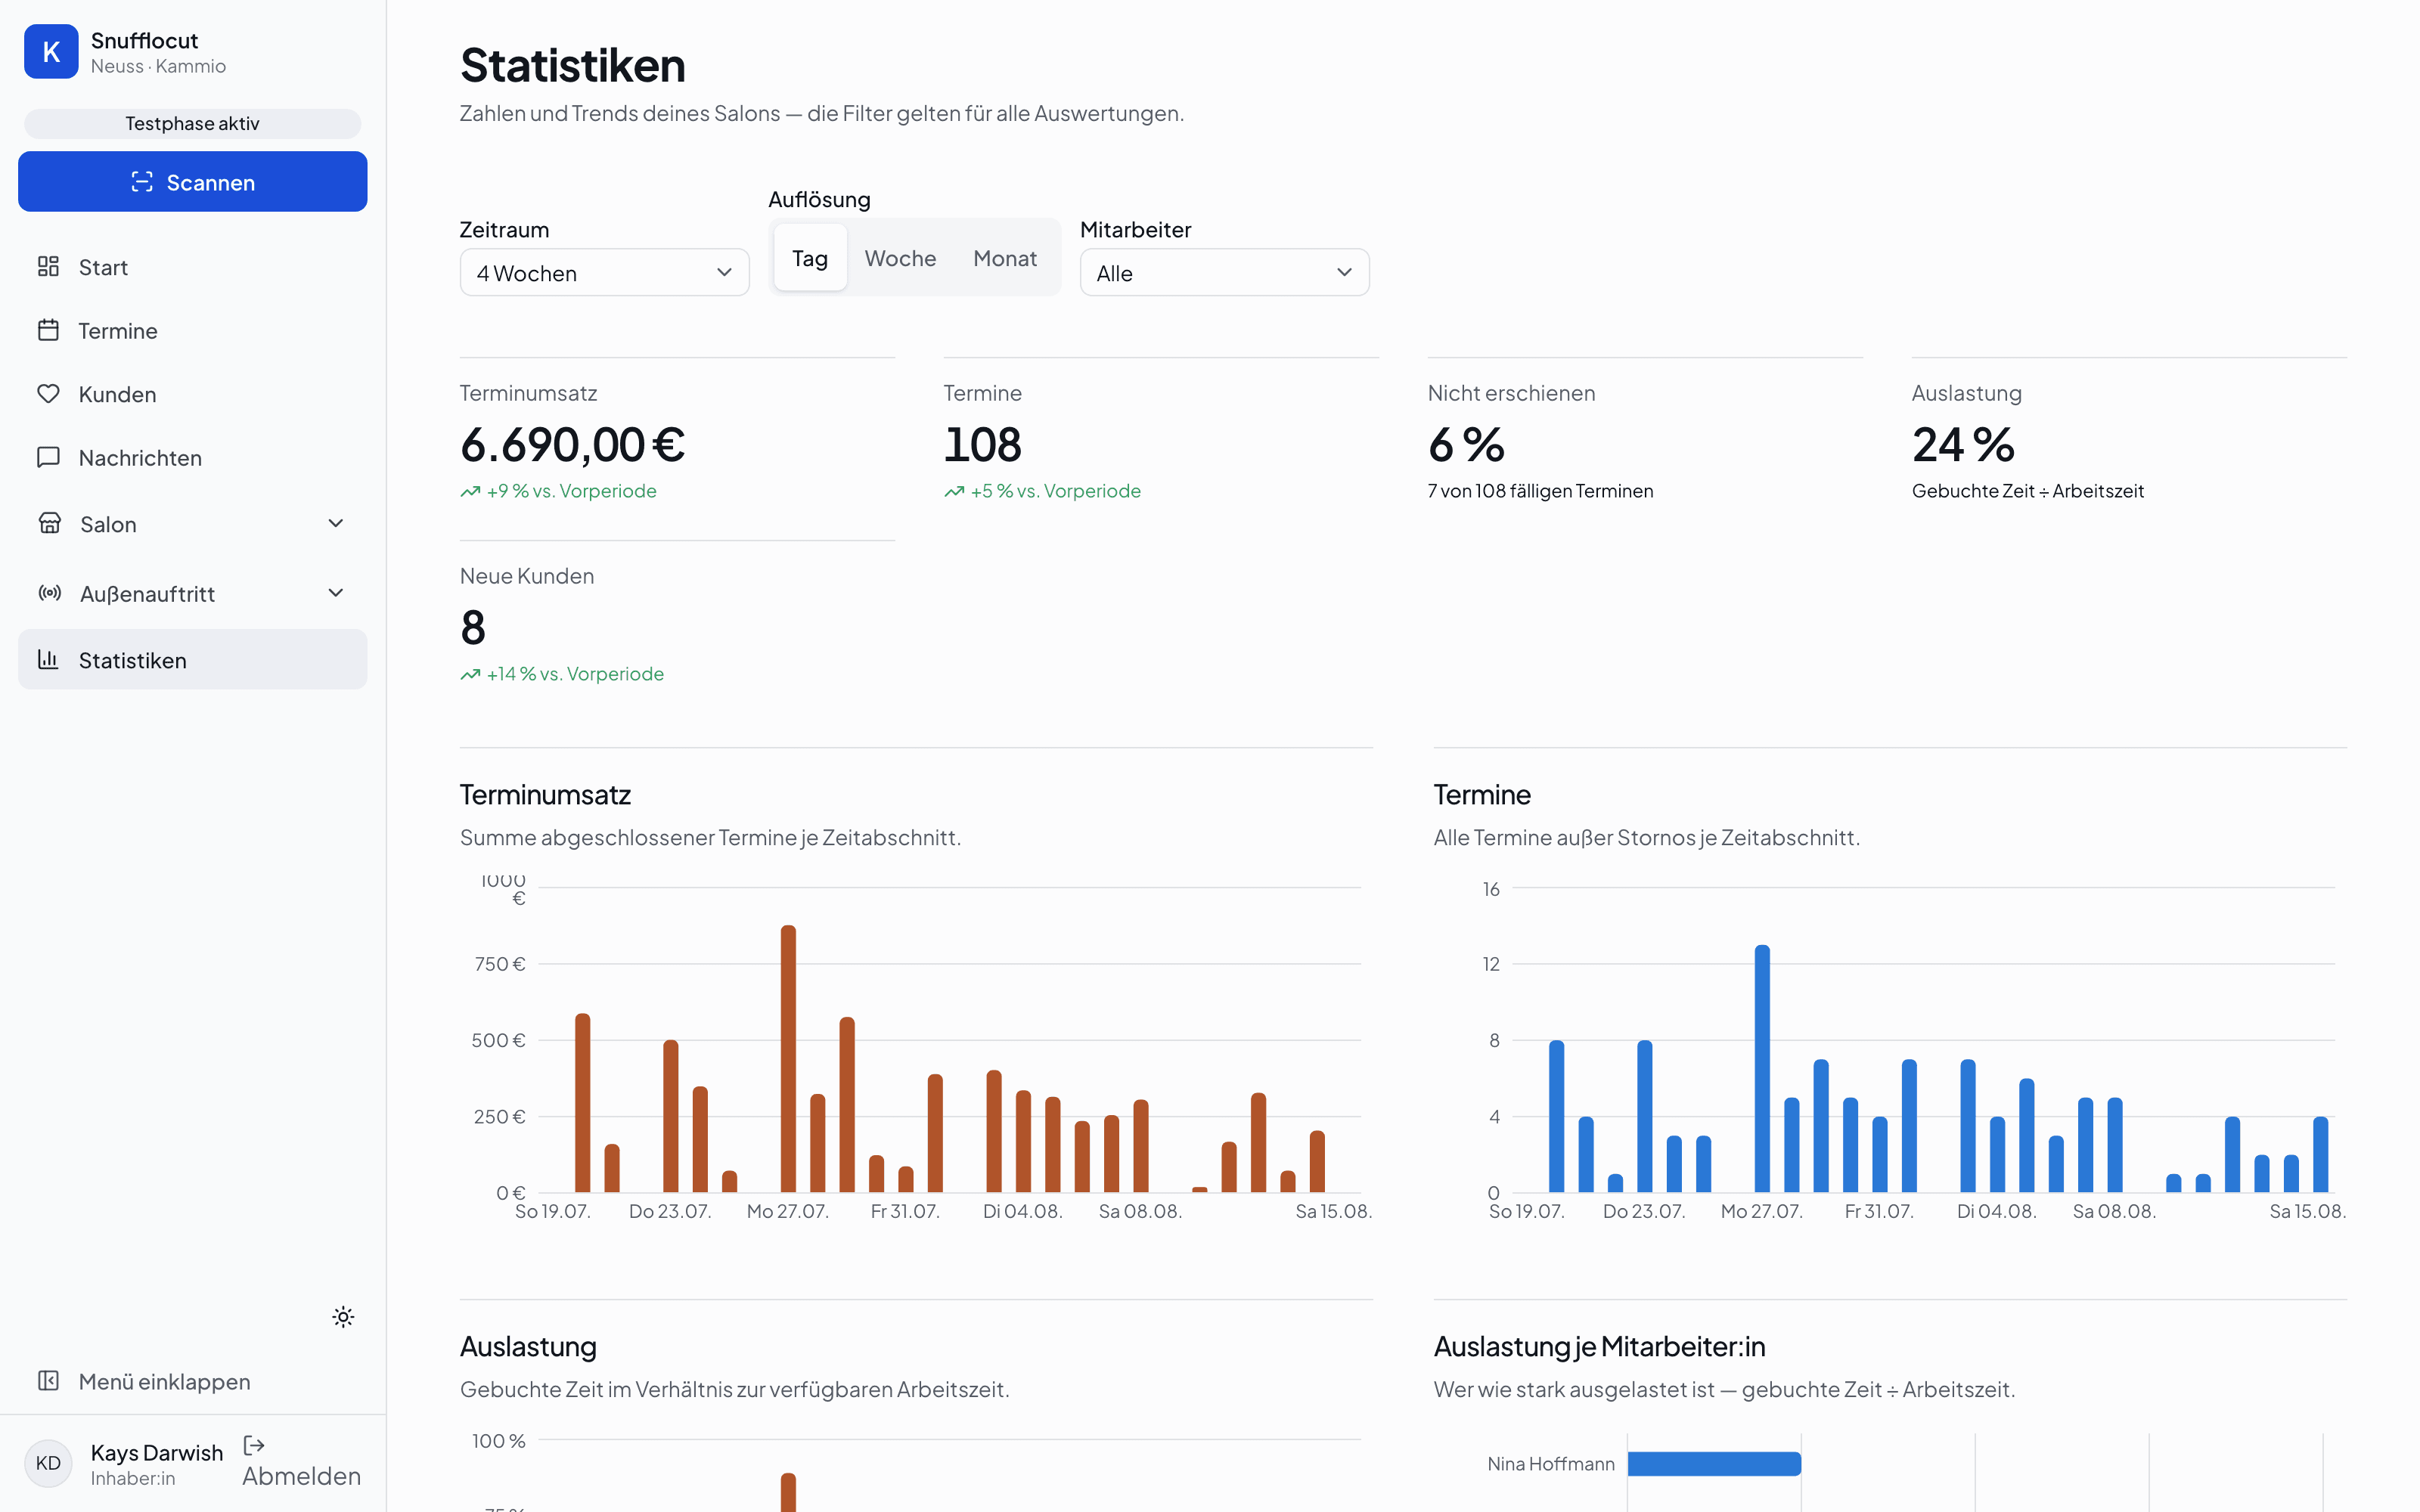Screen dimensions: 2420x1512
Task: Click the Auslastung chart title
Action: coord(528,1347)
